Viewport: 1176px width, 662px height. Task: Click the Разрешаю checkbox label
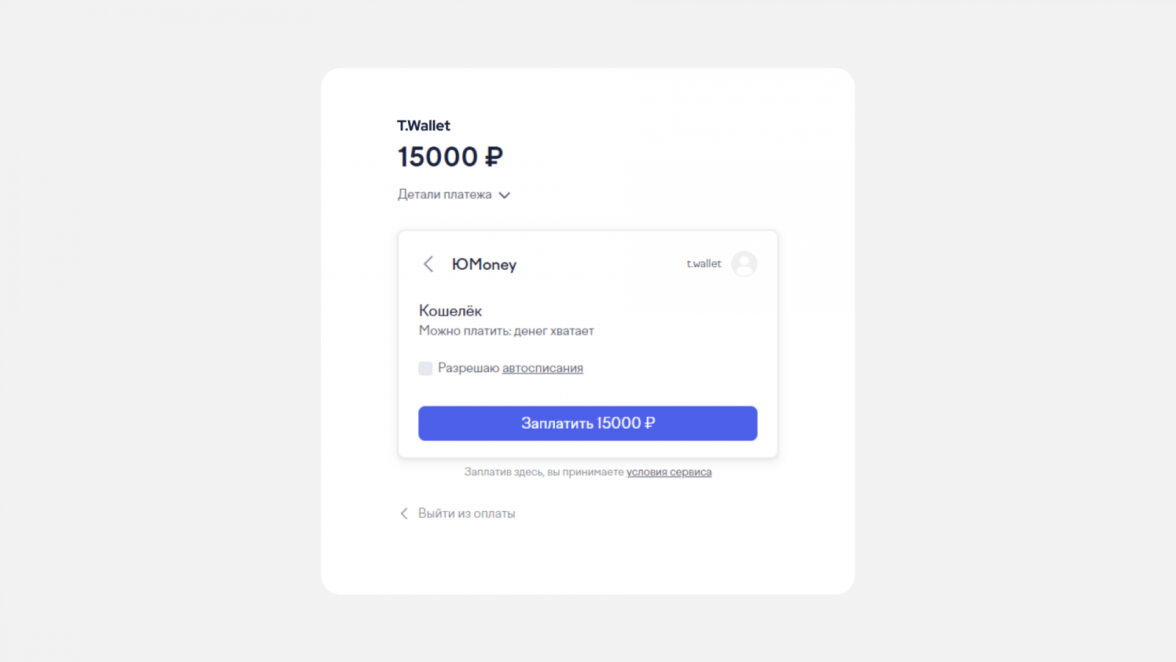tap(468, 368)
